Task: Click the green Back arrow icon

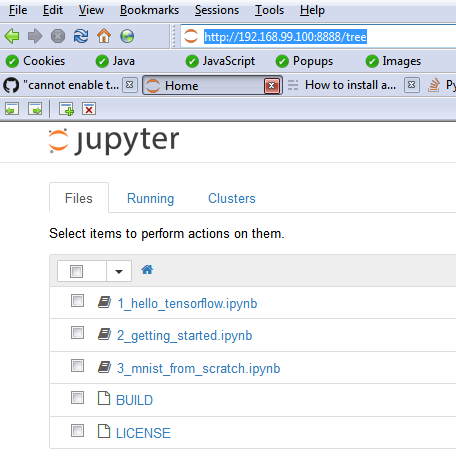Action: coord(12,36)
